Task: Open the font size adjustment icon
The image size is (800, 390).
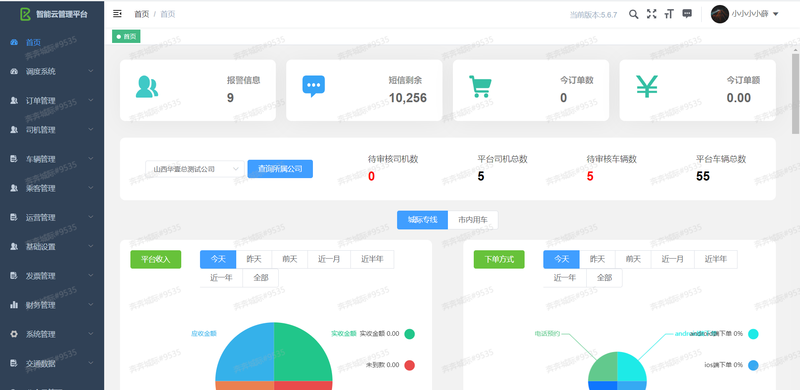Action: tap(669, 14)
